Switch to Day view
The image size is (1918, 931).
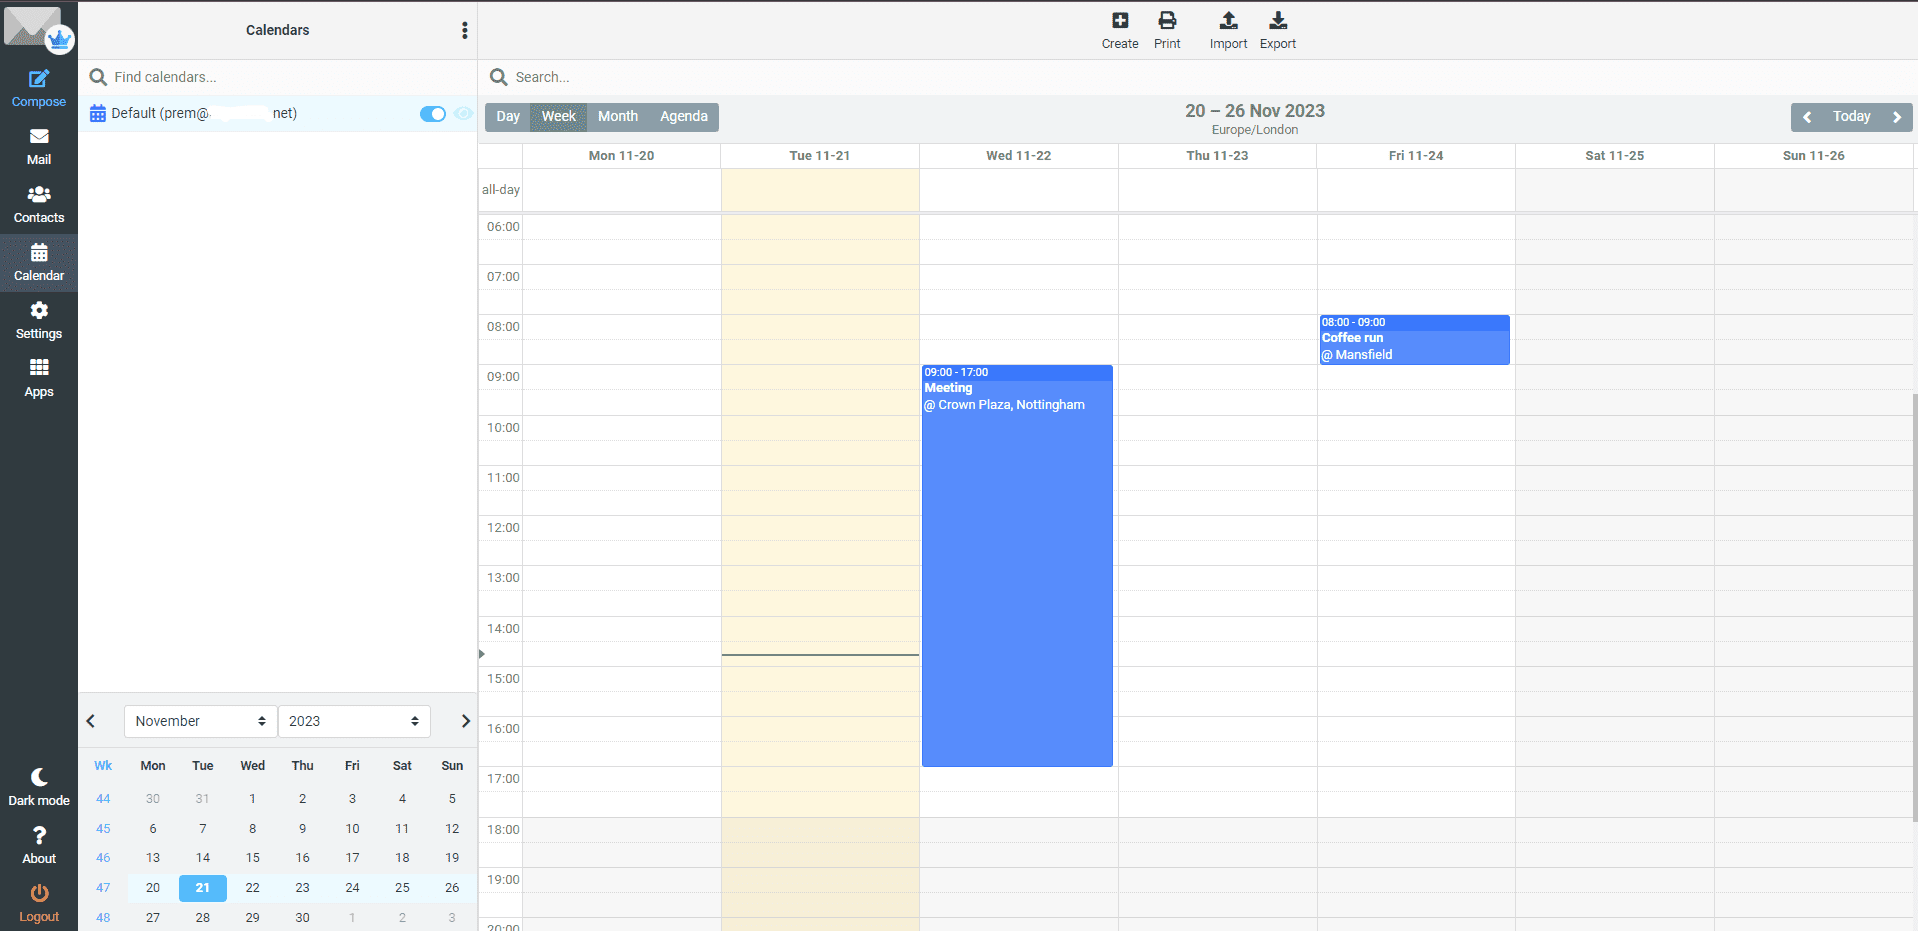[508, 117]
